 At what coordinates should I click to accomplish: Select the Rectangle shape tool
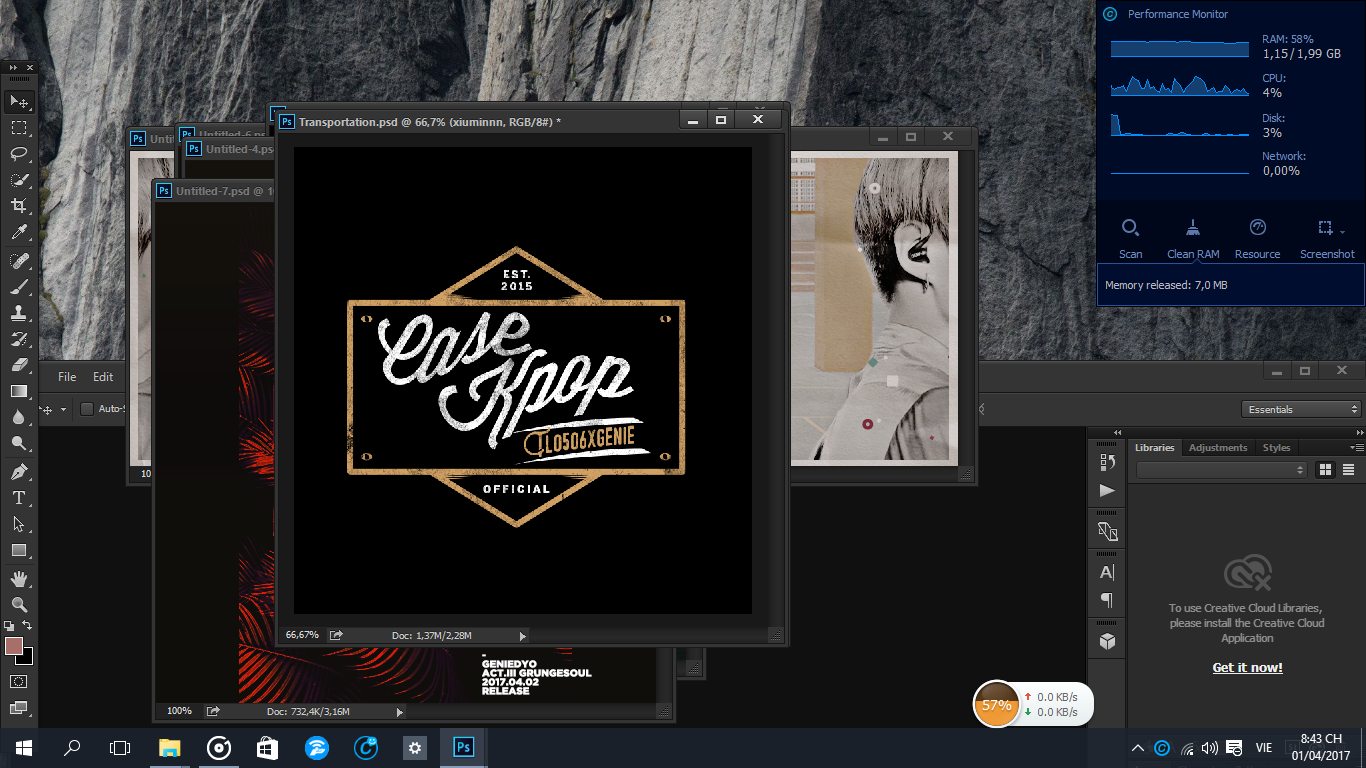click(x=19, y=550)
